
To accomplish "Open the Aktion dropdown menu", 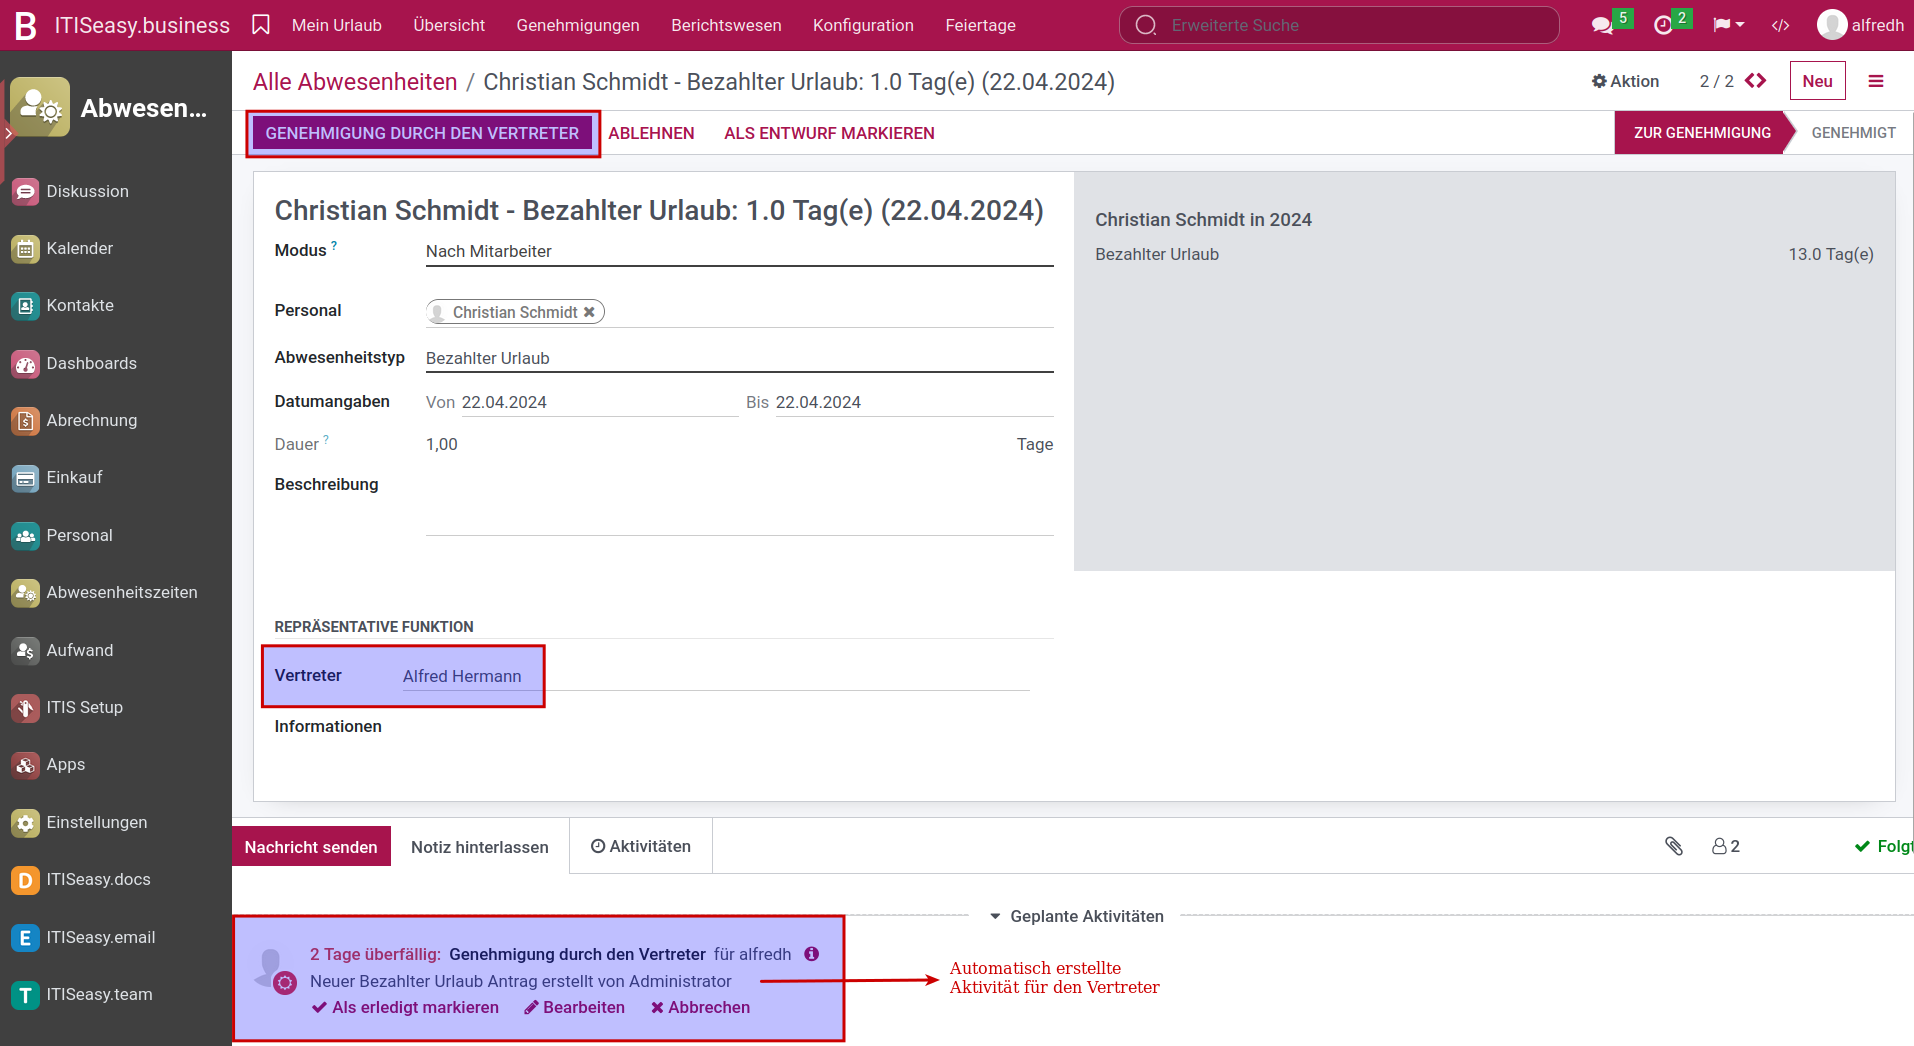I will tap(1625, 81).
